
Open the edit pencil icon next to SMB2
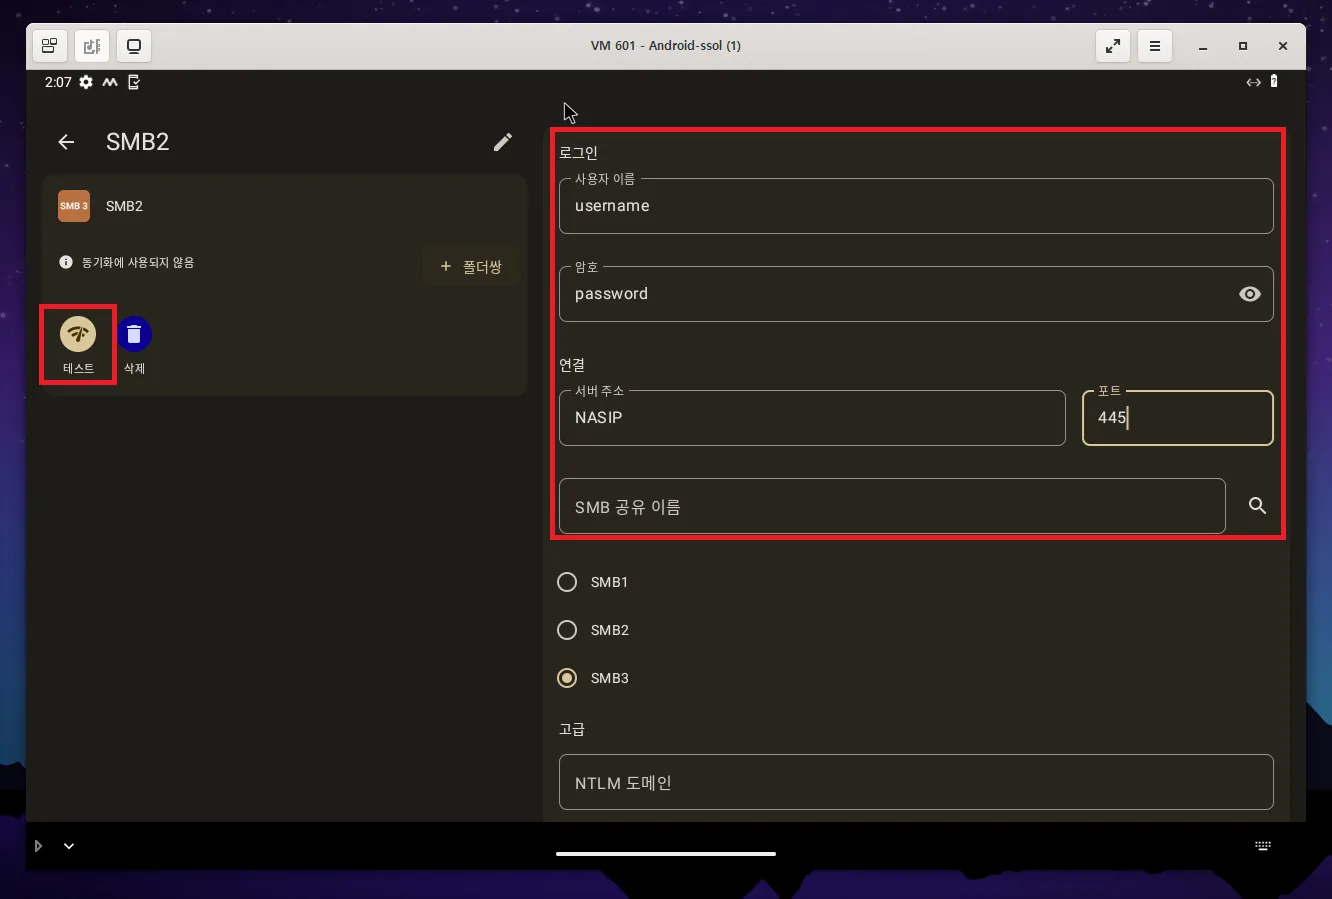pos(503,142)
